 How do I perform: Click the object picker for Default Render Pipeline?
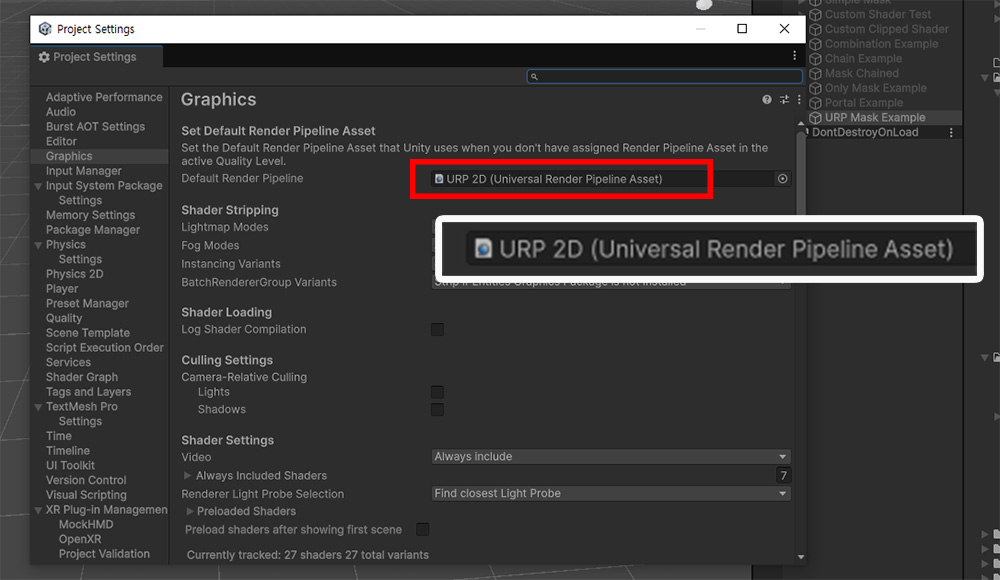(783, 179)
